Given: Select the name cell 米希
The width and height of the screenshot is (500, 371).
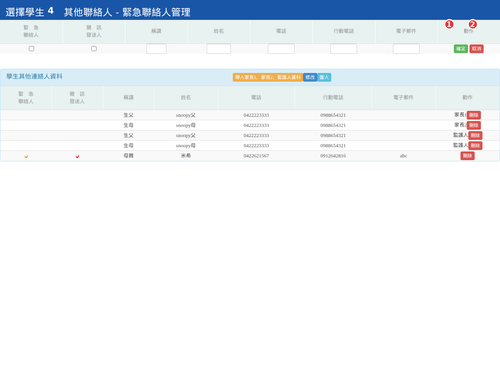Looking at the screenshot, I should pos(186,156).
